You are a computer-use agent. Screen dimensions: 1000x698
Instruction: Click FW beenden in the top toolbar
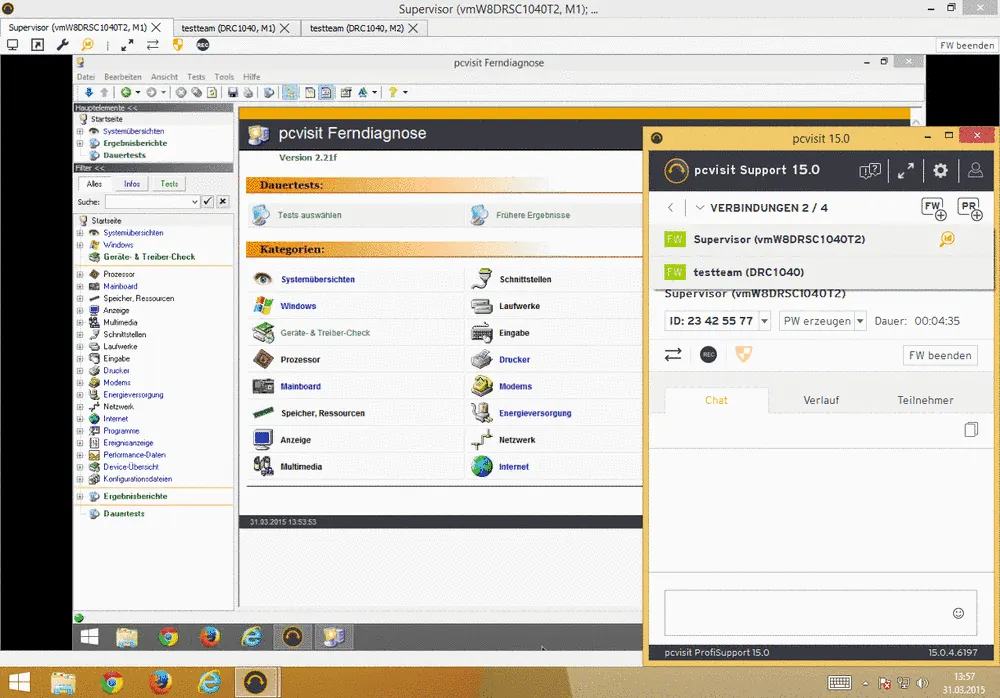(966, 45)
